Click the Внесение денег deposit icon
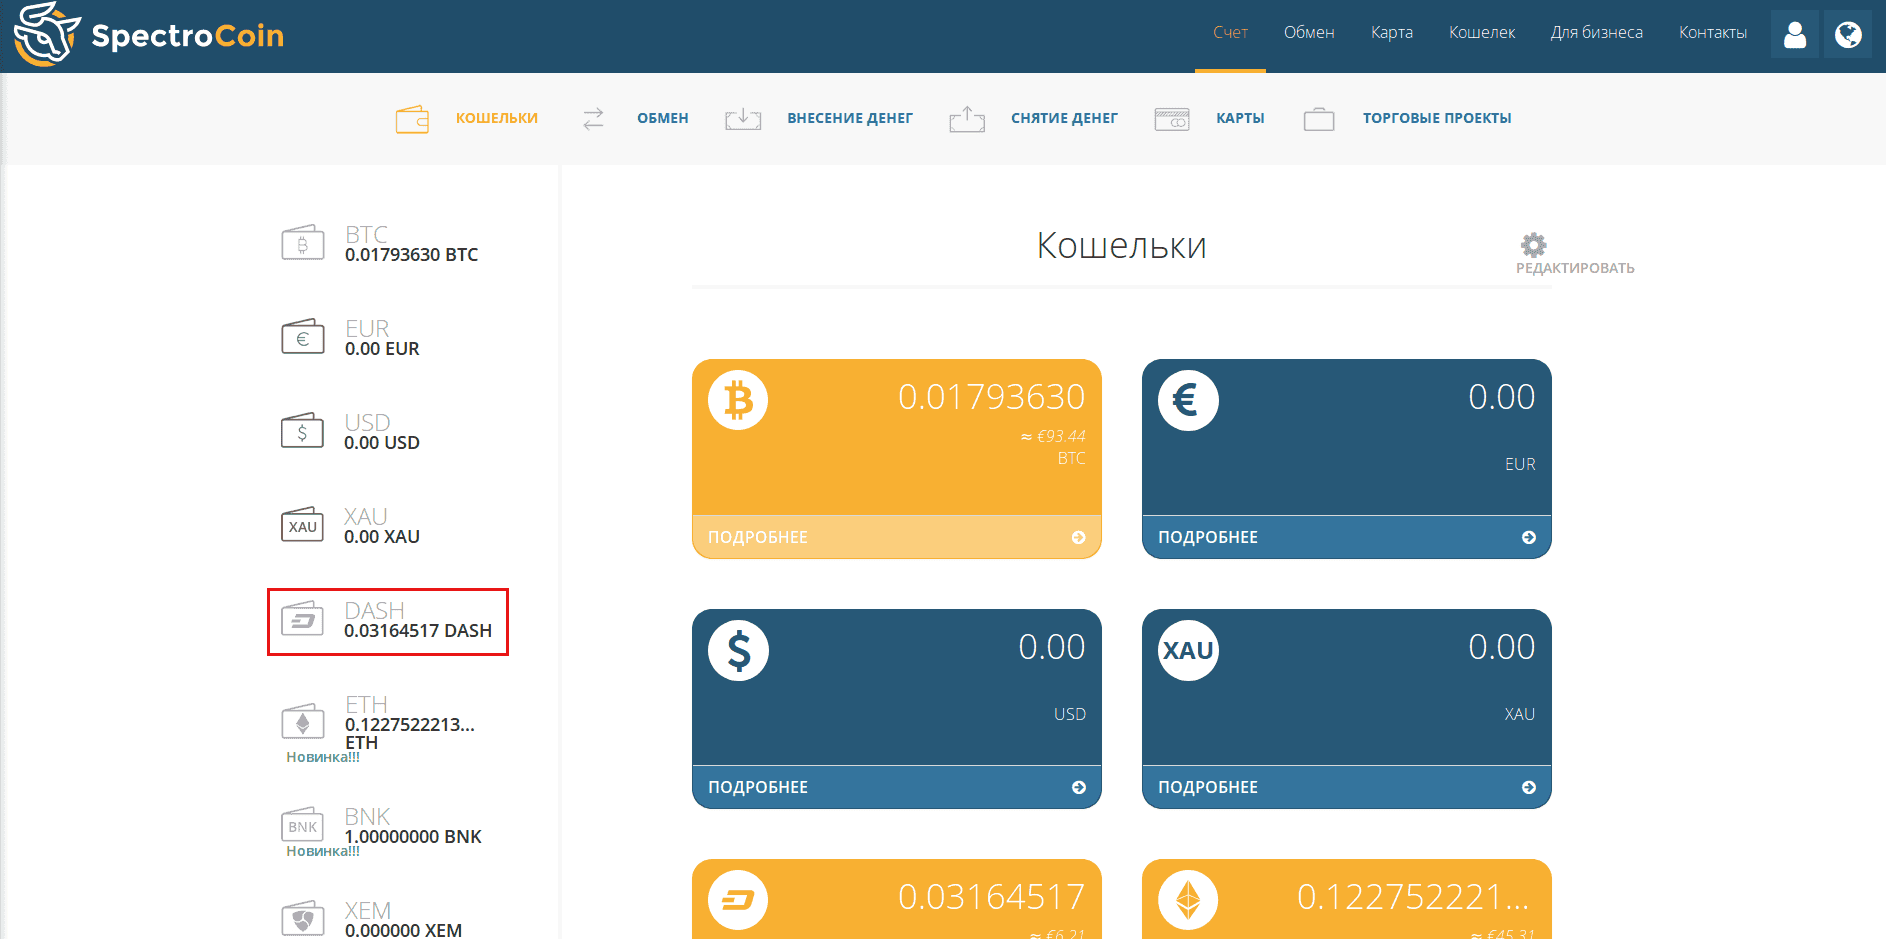 pos(743,119)
